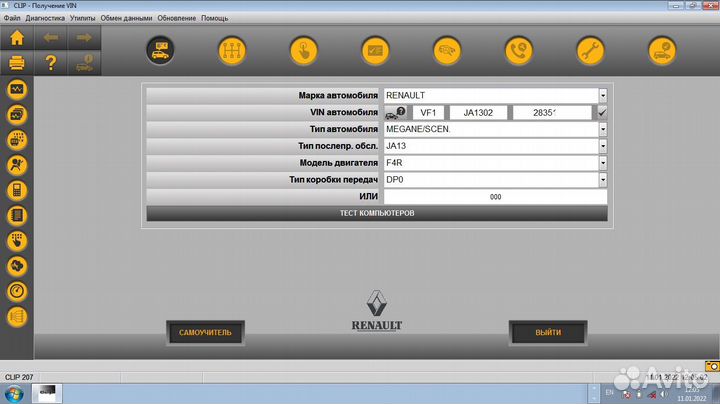Viewport: 720px width, 404px height.
Task: Open the Файл menu
Action: pyautogui.click(x=12, y=18)
